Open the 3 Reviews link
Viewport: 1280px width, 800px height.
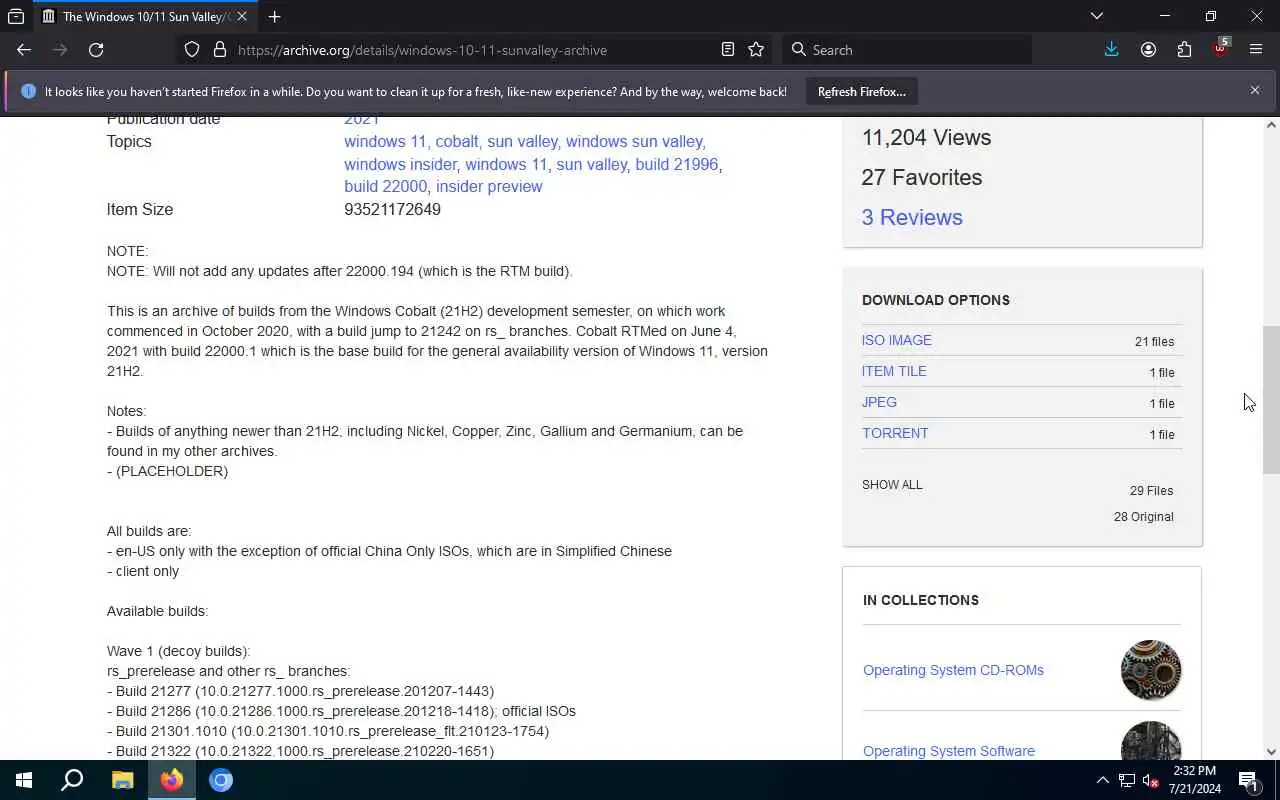coord(912,217)
